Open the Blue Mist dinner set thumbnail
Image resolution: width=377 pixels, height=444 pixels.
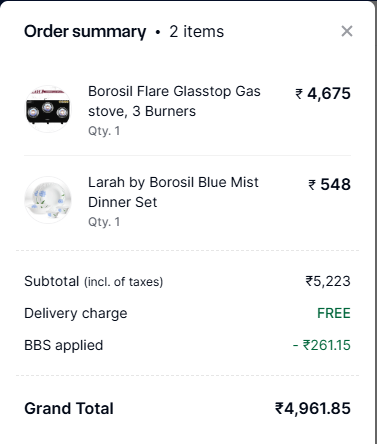(48, 200)
